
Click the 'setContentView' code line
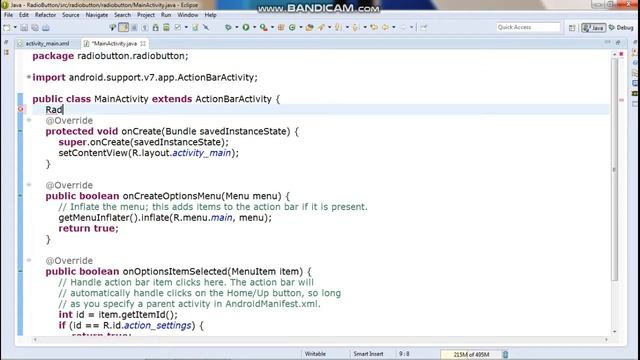[149, 153]
